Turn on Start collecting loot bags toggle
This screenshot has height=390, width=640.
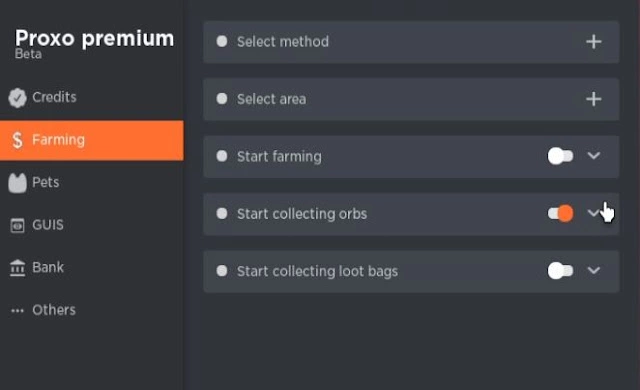pyautogui.click(x=560, y=271)
